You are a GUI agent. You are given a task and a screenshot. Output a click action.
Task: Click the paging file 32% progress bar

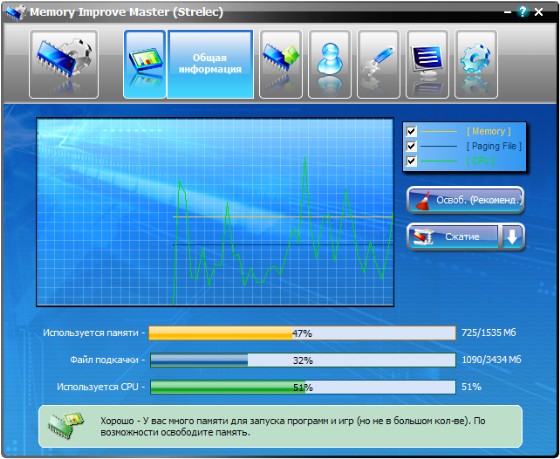[303, 360]
